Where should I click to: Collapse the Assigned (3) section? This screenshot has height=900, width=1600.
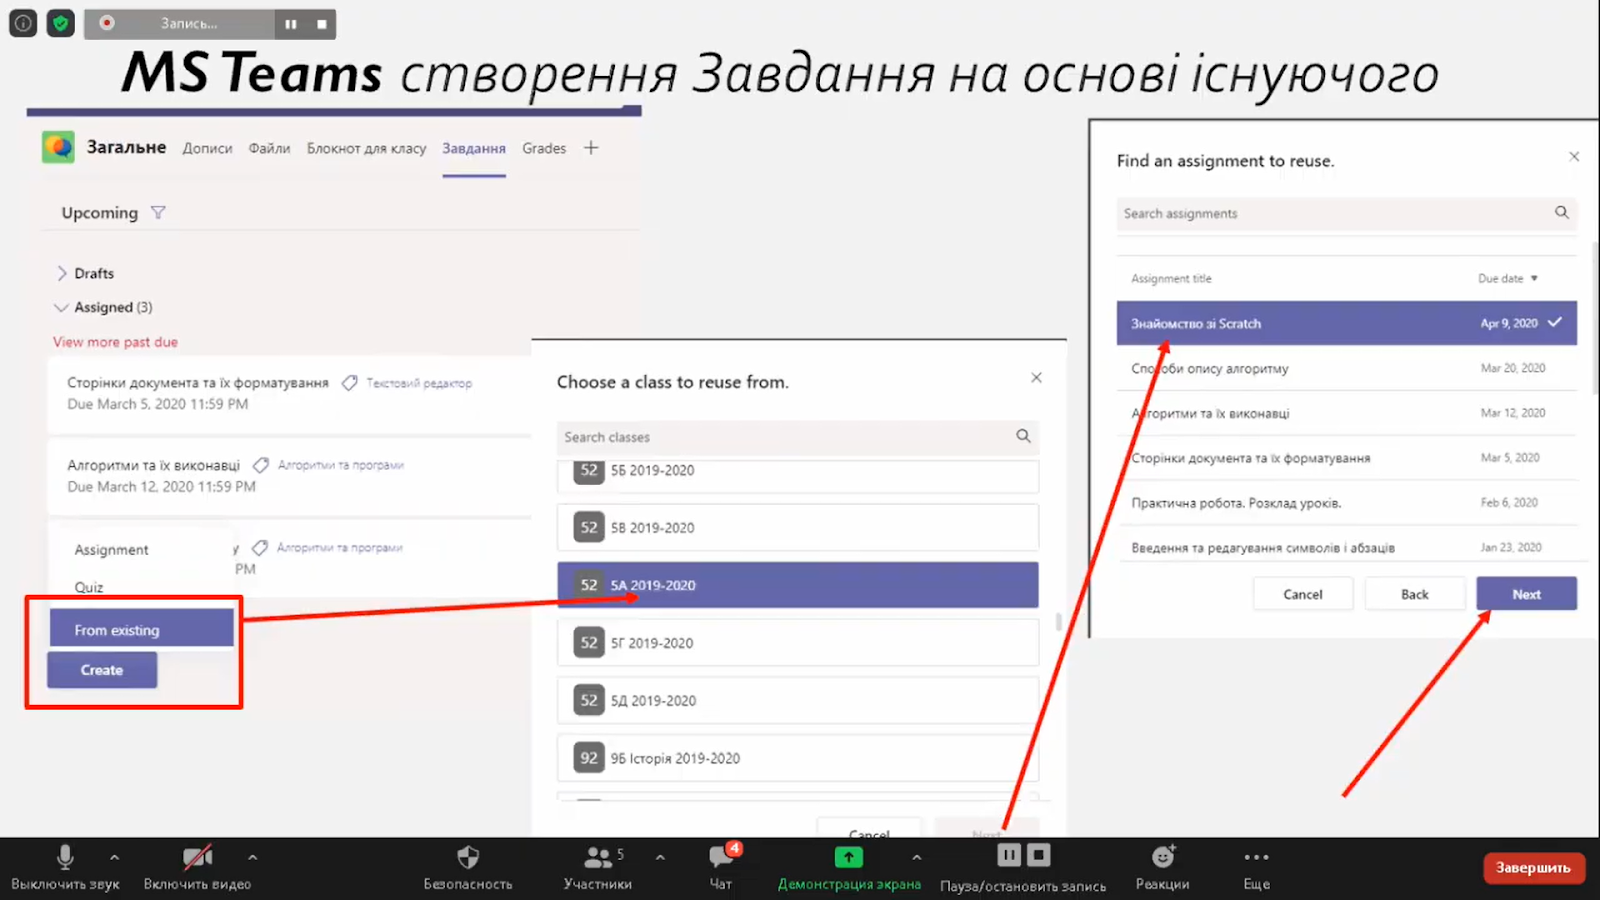click(x=104, y=307)
